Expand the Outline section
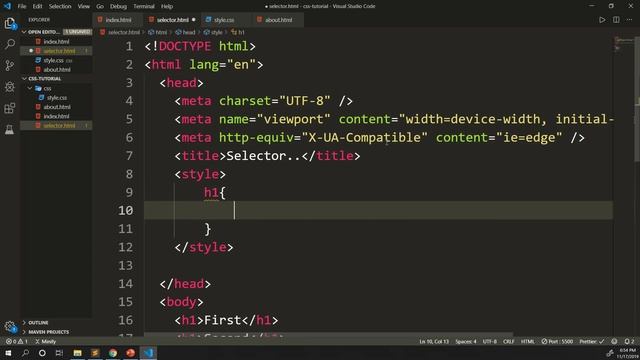The image size is (640, 360). click(38, 322)
